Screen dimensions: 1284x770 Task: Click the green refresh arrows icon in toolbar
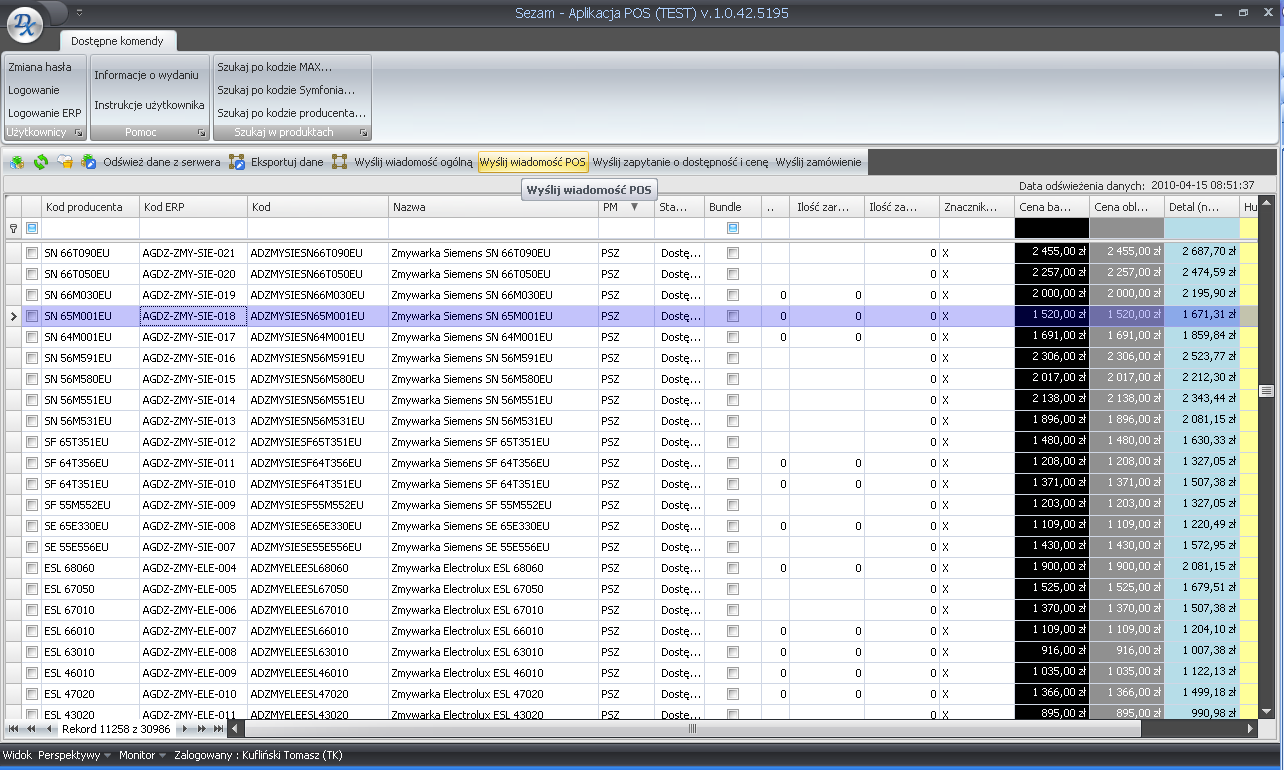coord(41,162)
